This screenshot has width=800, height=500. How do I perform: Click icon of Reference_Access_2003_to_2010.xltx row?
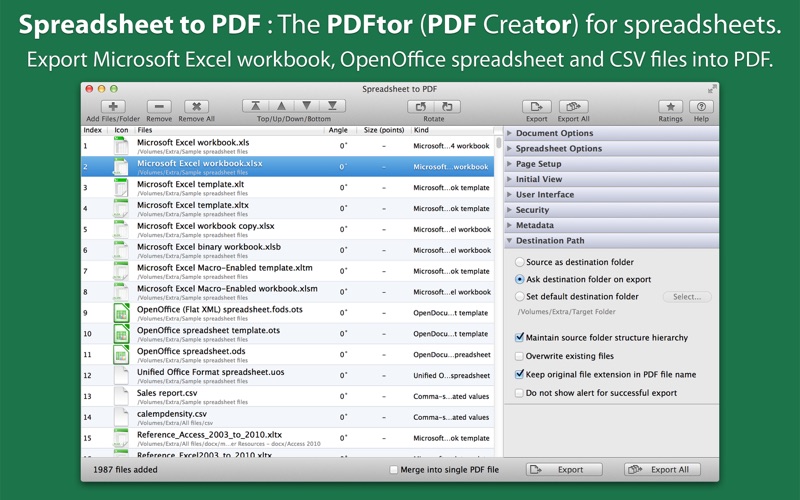coord(121,438)
